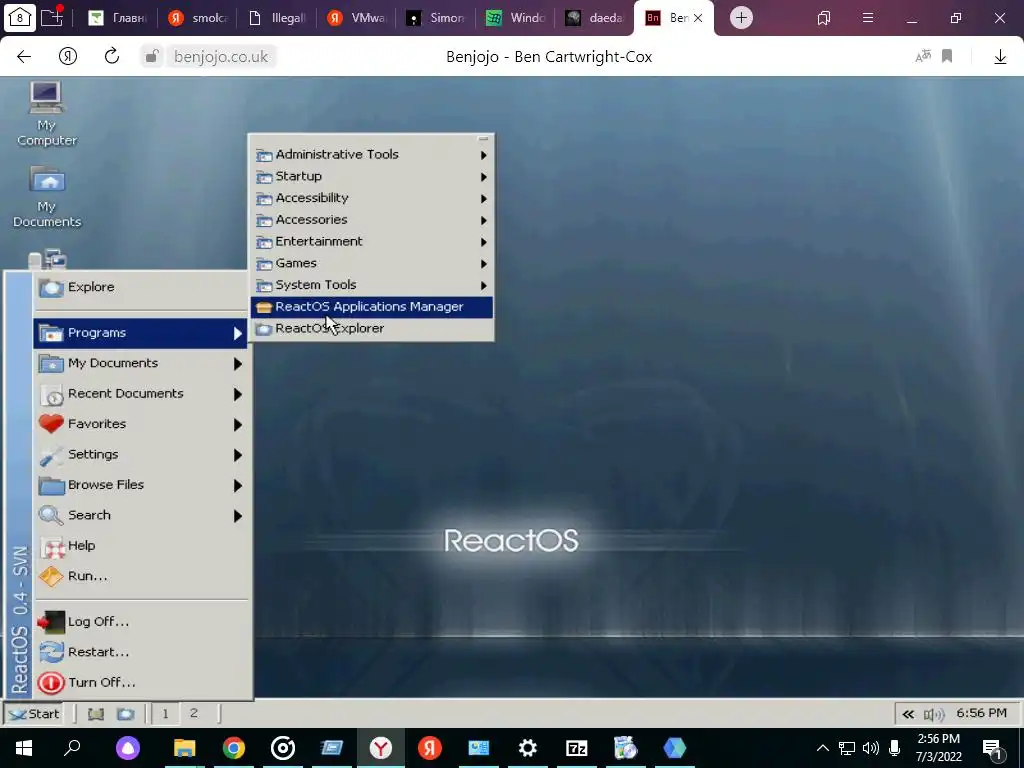Open Chrome from Windows taskbar

[234, 748]
